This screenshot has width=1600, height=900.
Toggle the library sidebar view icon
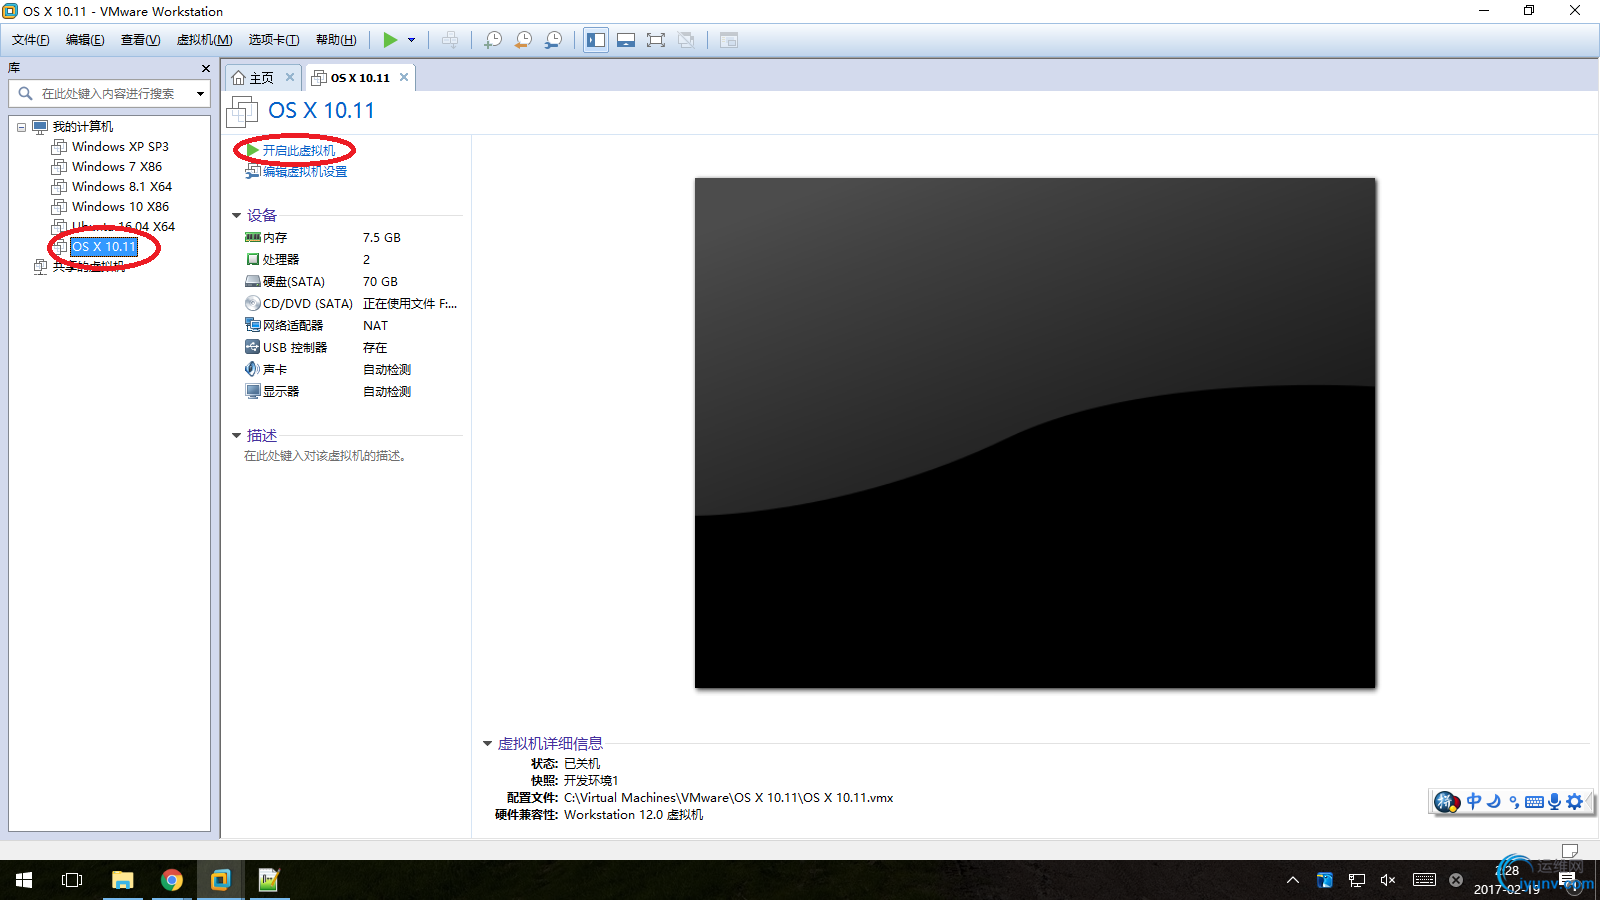pos(596,40)
